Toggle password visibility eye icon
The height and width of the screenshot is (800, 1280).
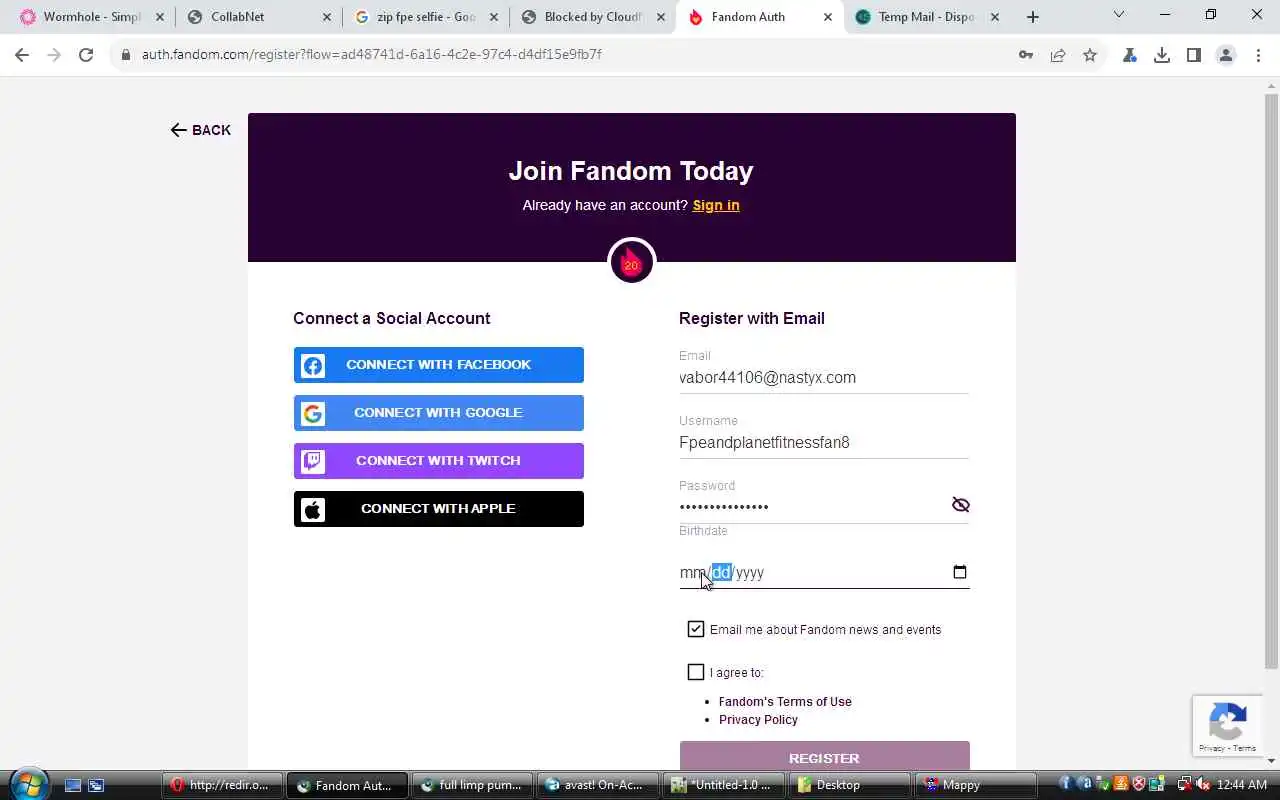click(961, 505)
